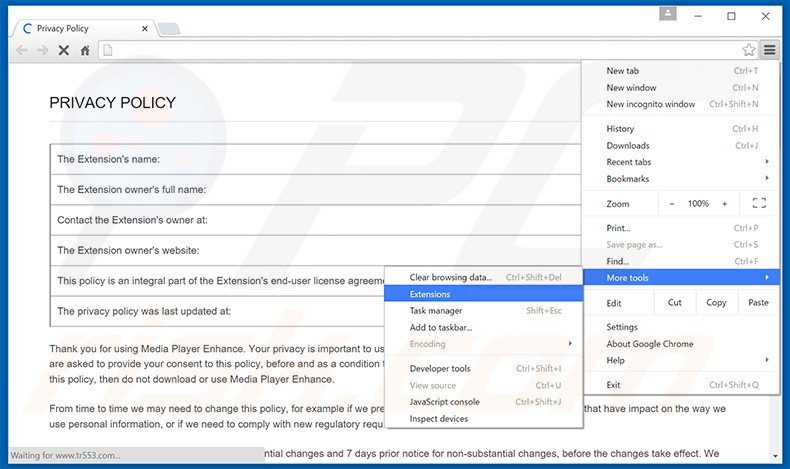Select Exit from menu
This screenshot has width=790, height=469.
681,385
